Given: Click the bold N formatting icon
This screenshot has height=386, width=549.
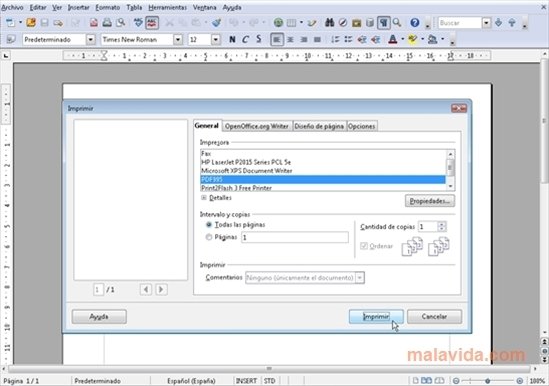Looking at the screenshot, I should [232, 40].
